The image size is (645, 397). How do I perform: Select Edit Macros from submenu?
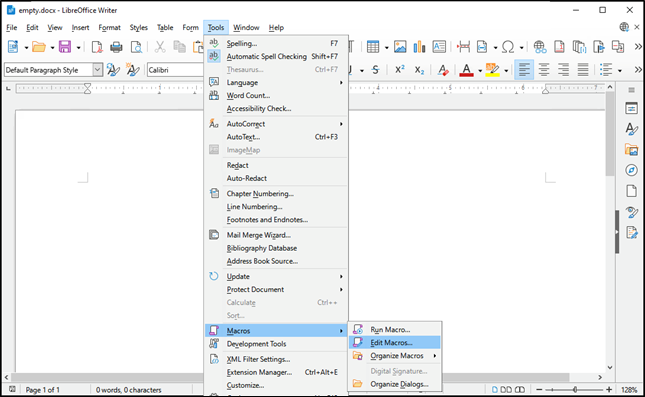coord(395,342)
